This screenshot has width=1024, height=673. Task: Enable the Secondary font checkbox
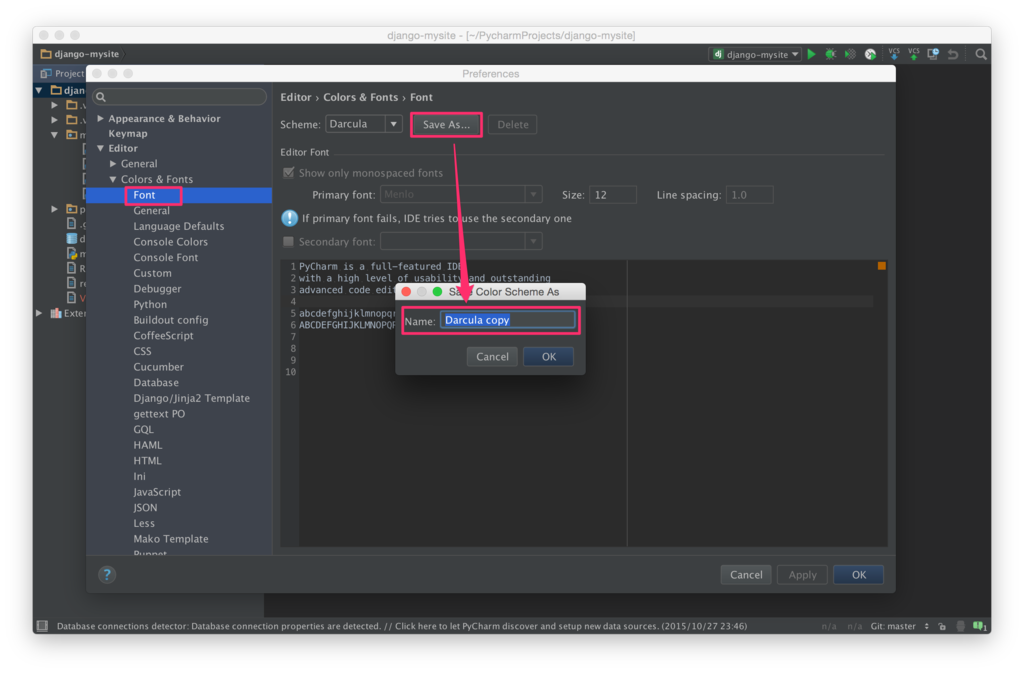point(289,242)
